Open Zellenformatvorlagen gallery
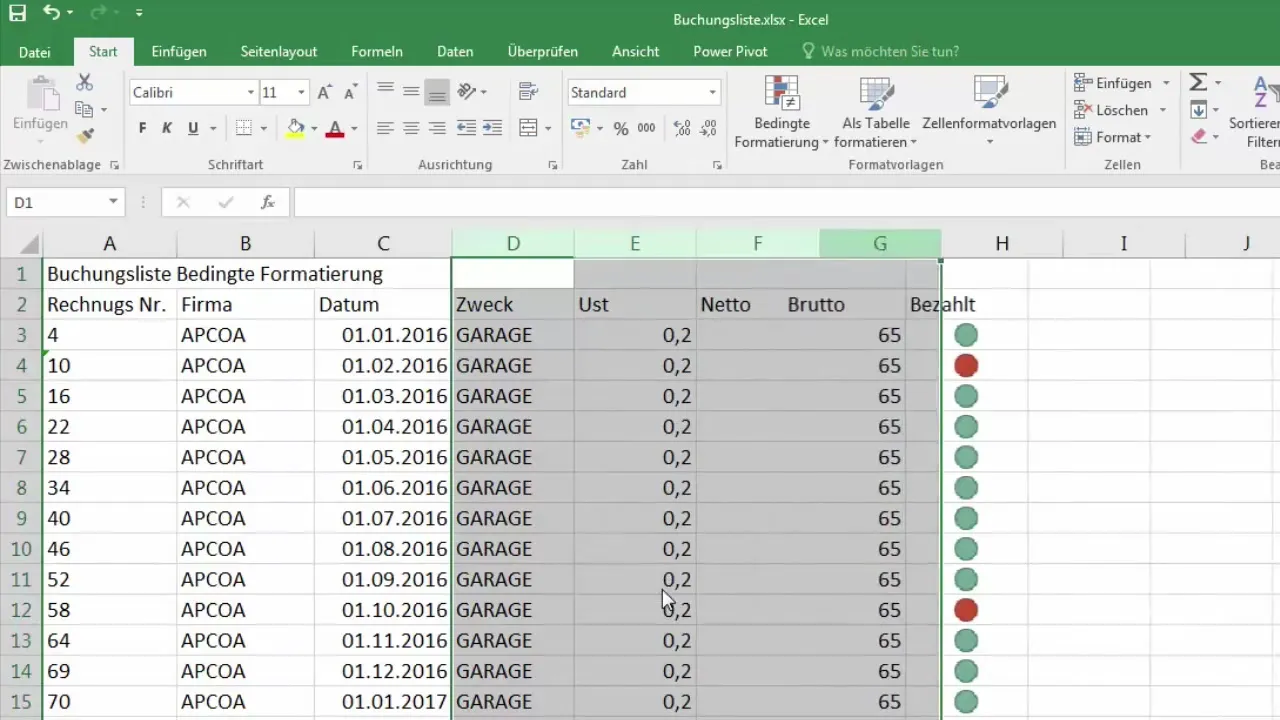This screenshot has height=720, width=1280. (x=989, y=112)
